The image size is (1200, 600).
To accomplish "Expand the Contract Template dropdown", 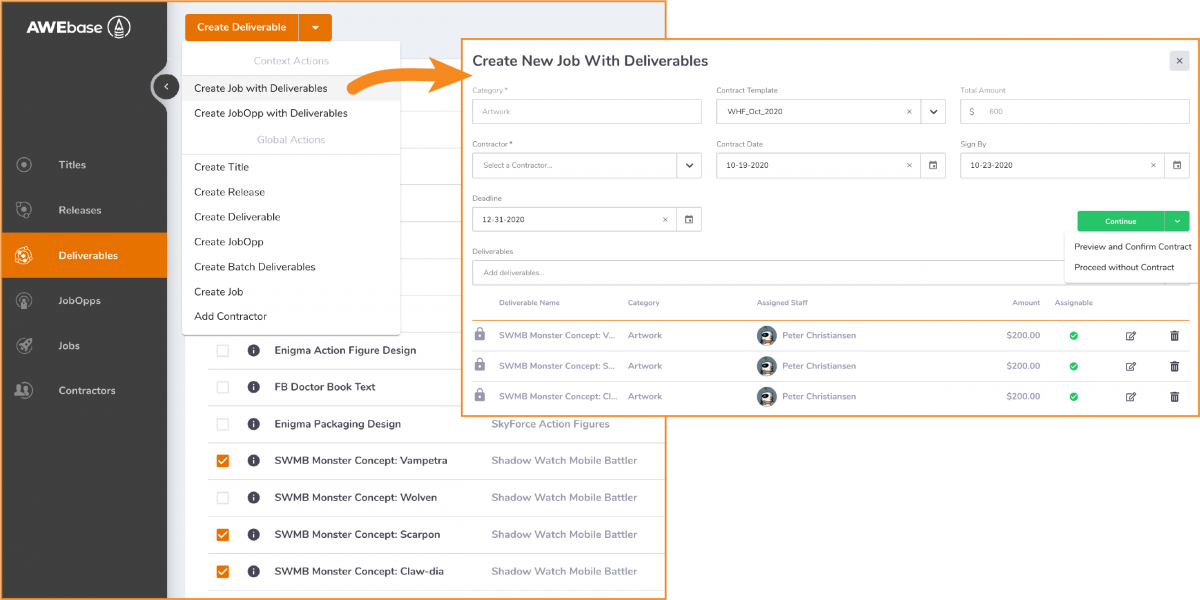I will coord(933,111).
